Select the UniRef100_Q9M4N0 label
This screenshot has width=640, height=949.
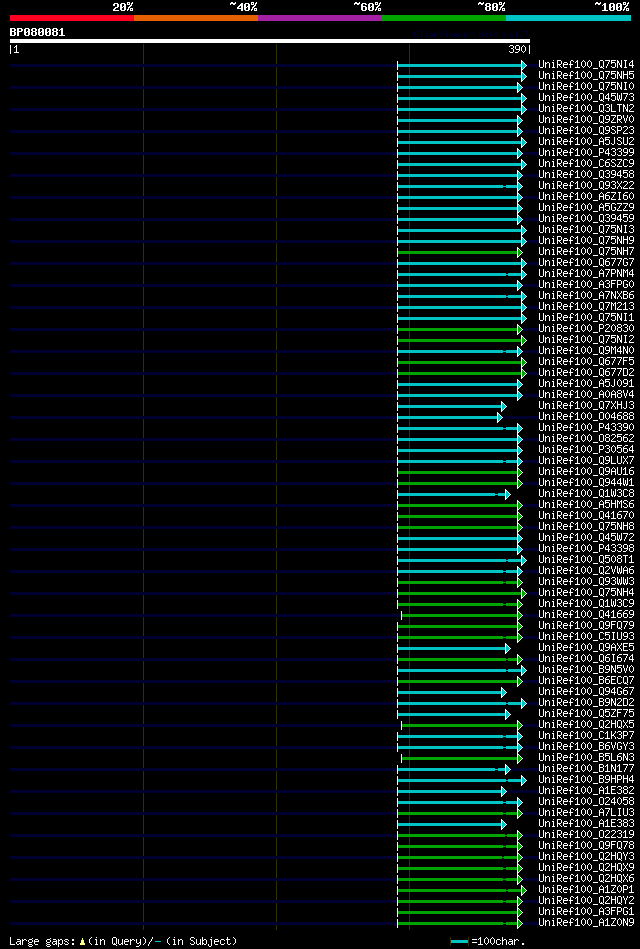click(x=586, y=351)
